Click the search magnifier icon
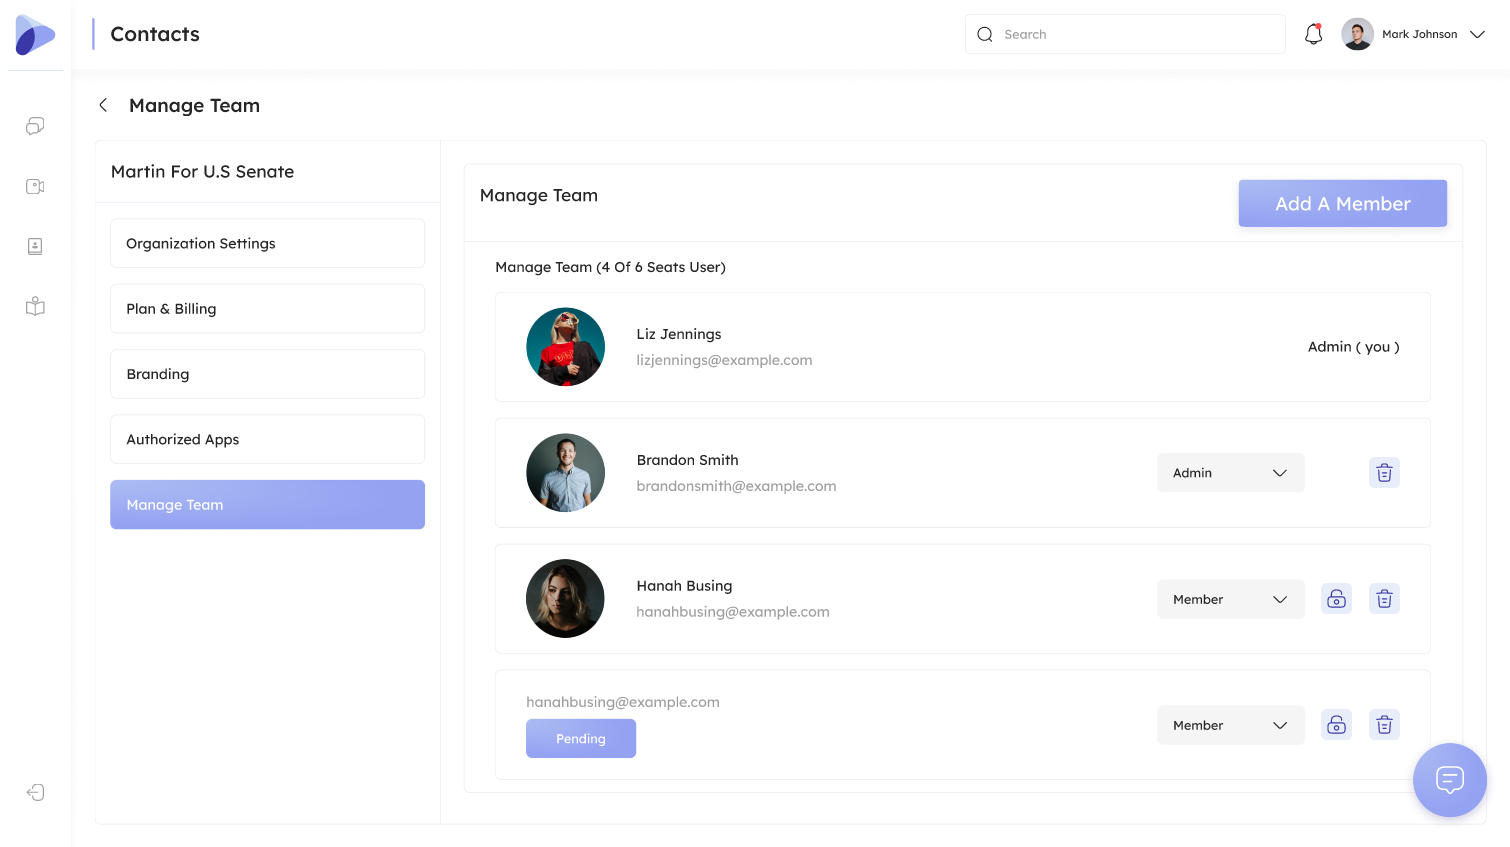Image resolution: width=1510 pixels, height=847 pixels. (x=985, y=34)
